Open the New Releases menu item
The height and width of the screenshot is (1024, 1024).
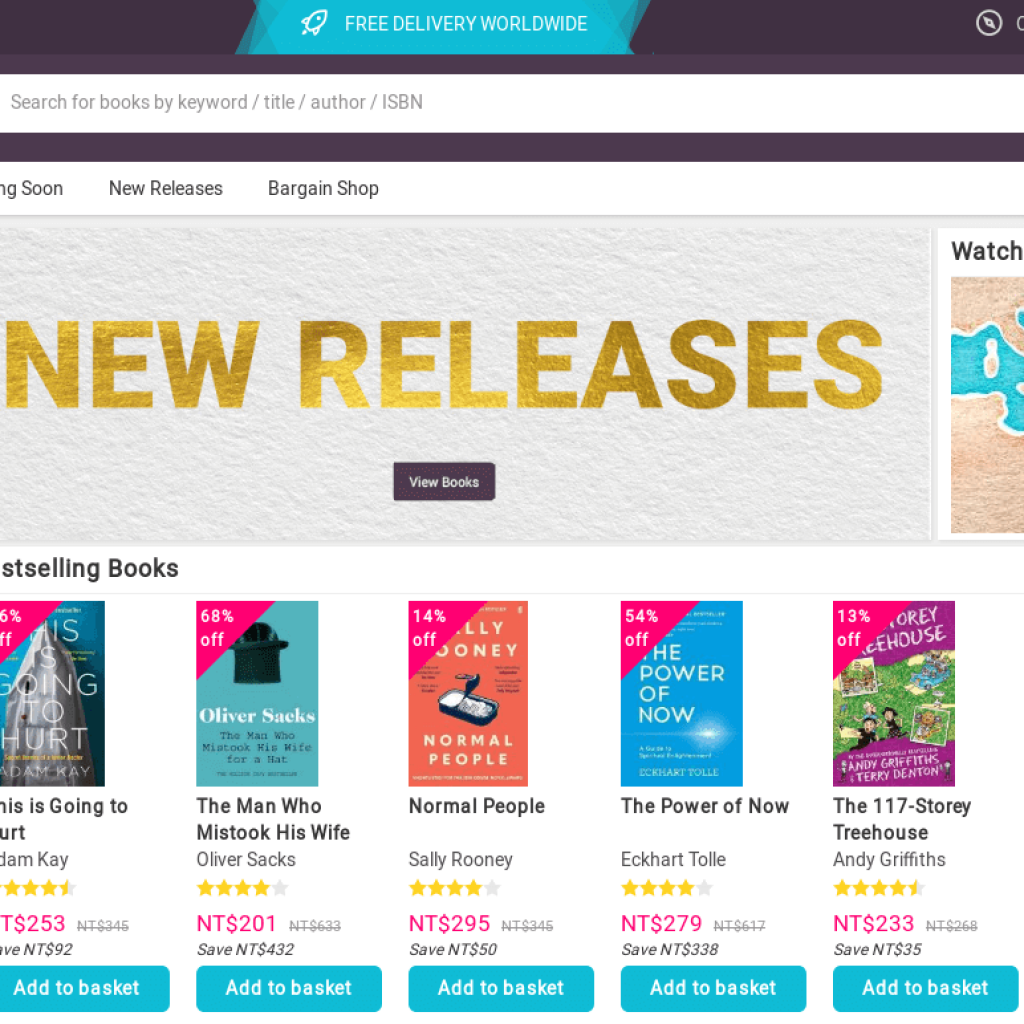click(x=166, y=188)
